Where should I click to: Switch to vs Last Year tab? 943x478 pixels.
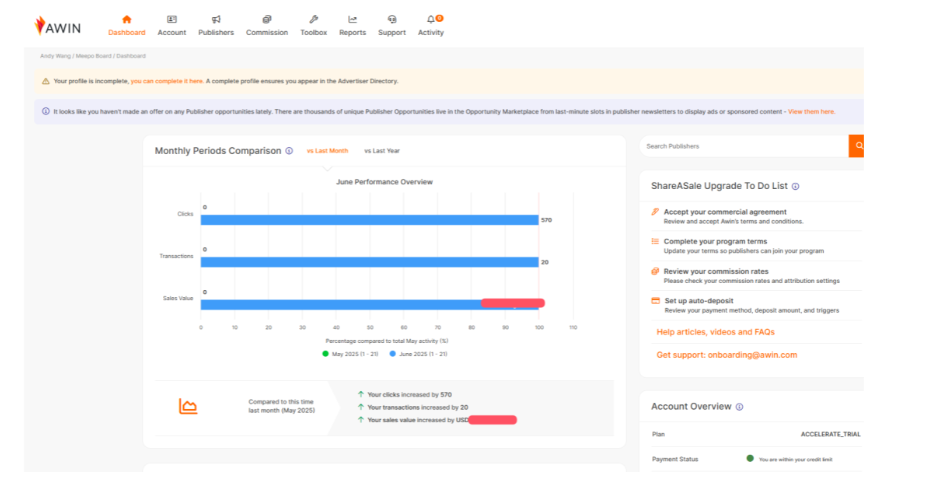point(382,151)
